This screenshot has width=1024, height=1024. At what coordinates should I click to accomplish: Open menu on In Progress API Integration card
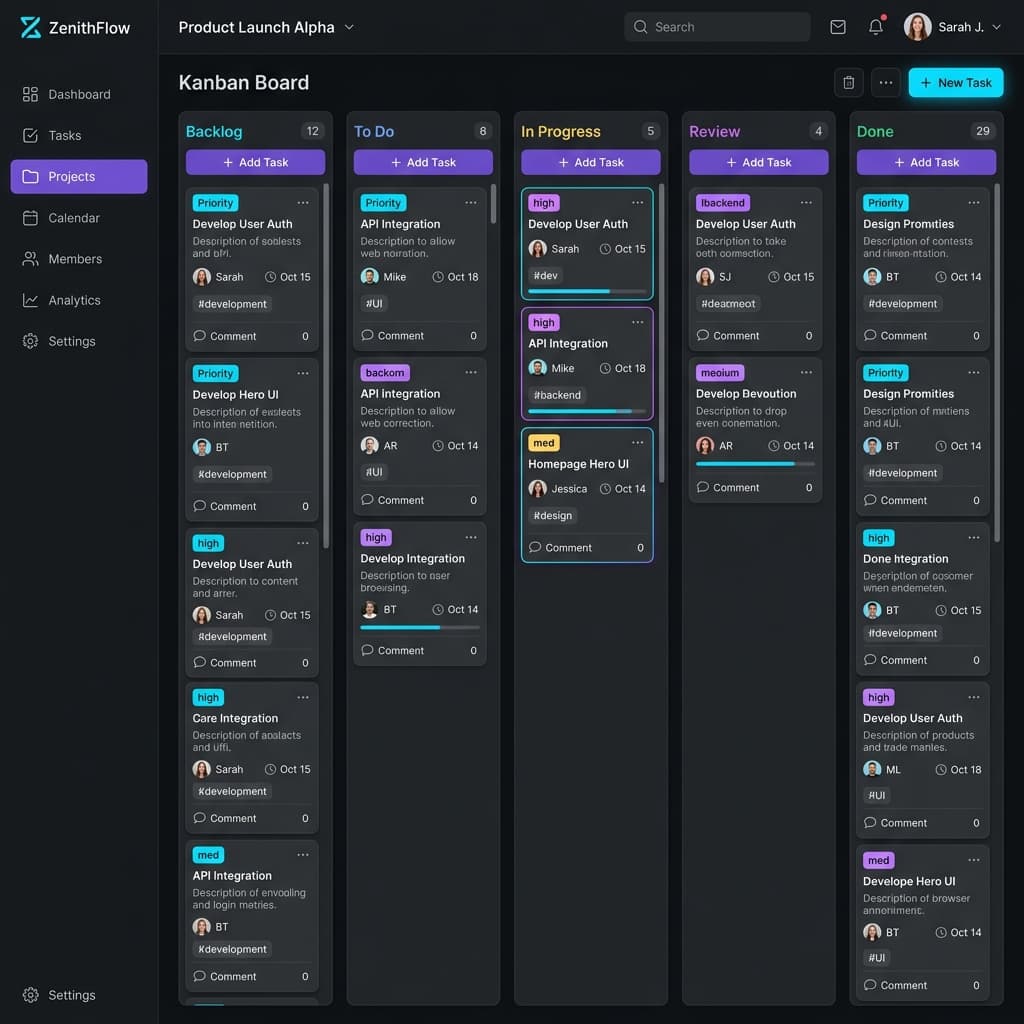(637, 322)
